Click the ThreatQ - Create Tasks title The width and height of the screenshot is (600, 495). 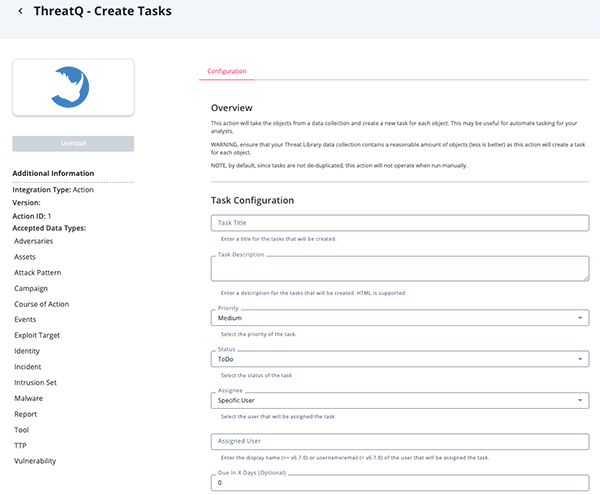103,11
